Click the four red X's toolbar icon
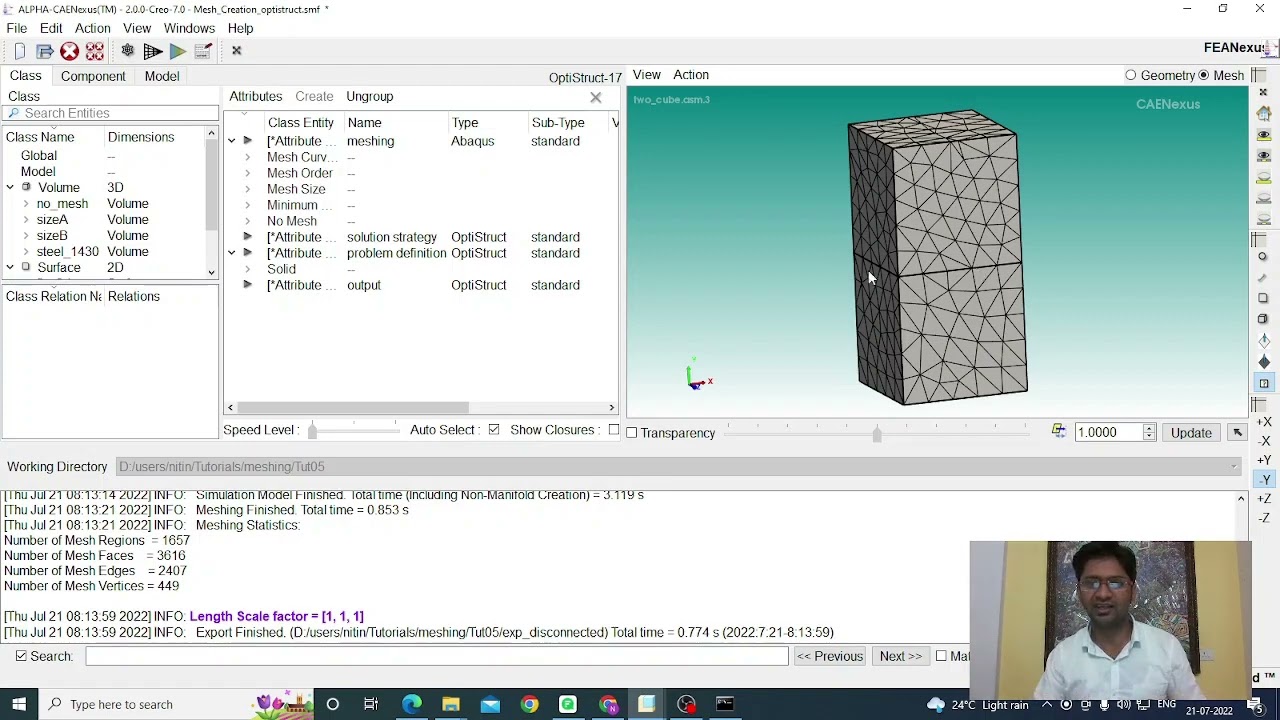The height and width of the screenshot is (720, 1280). pos(95,51)
